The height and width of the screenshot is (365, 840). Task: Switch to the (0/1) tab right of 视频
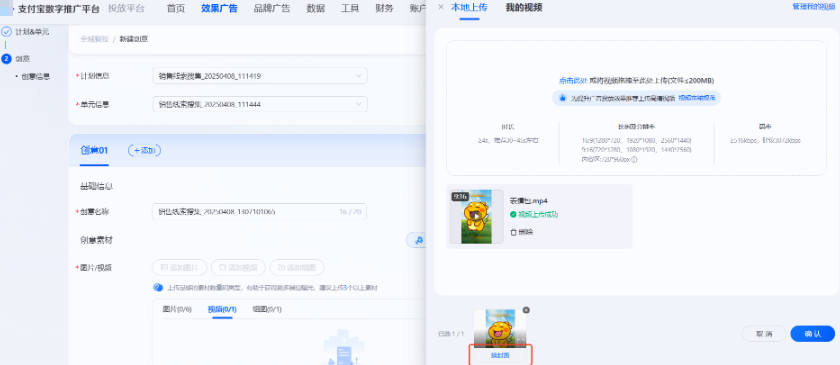[267, 309]
